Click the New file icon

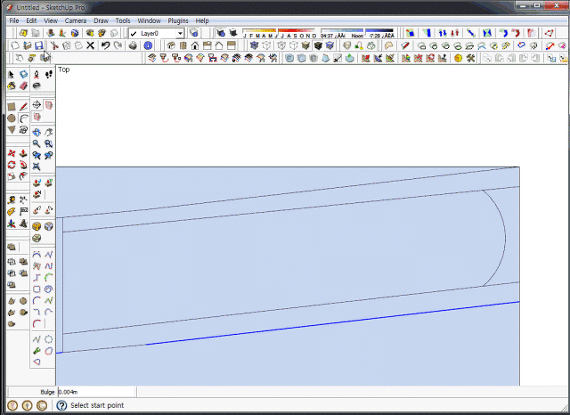pyautogui.click(x=15, y=45)
